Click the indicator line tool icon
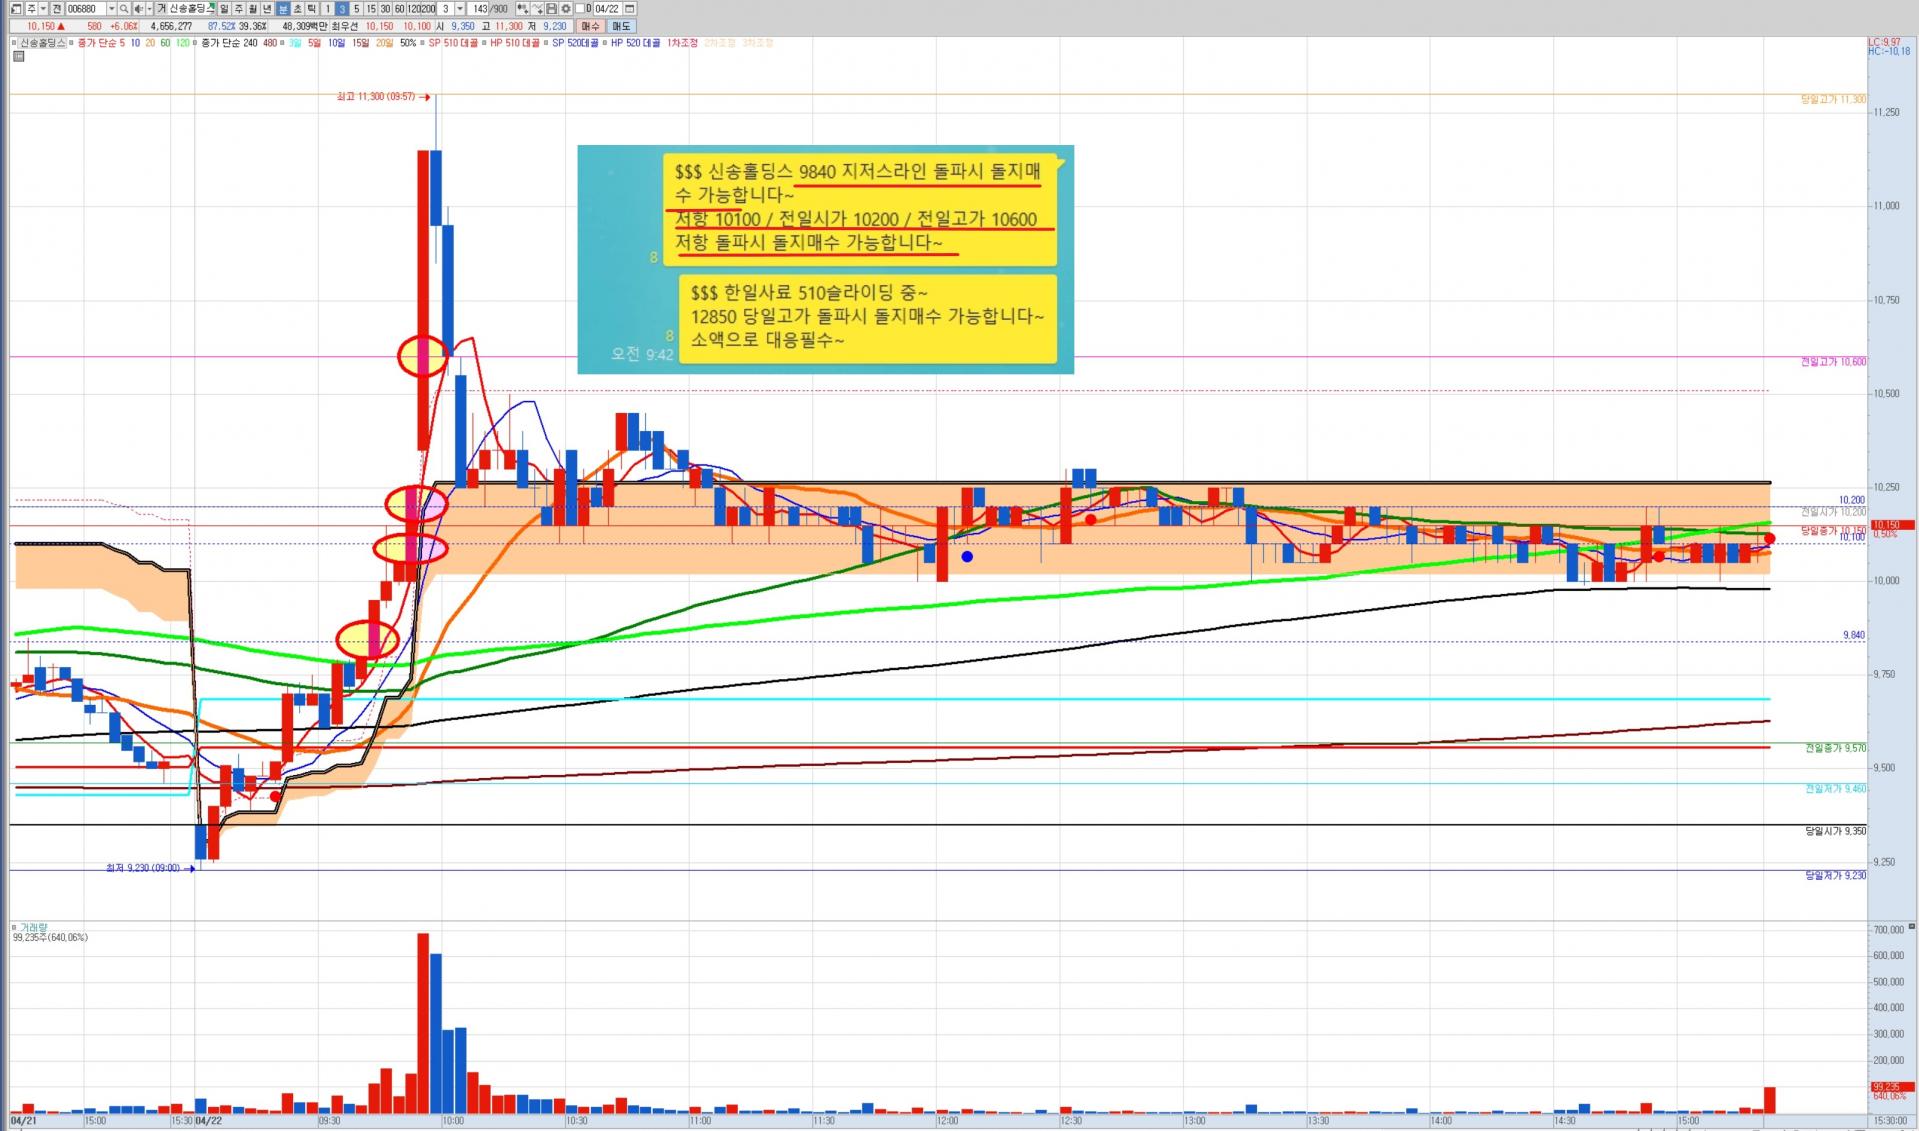 pos(537,9)
